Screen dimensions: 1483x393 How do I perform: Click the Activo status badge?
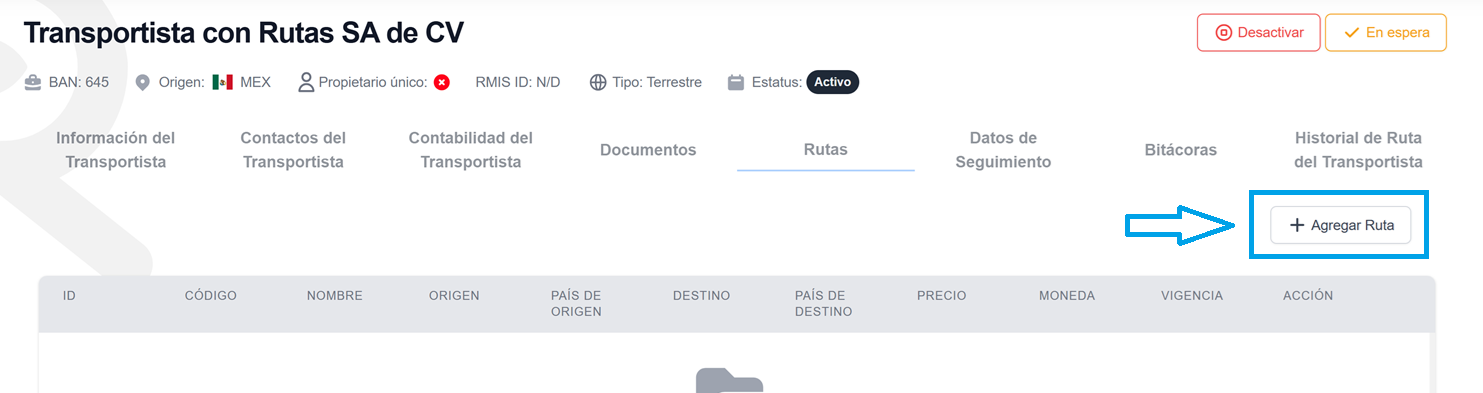click(832, 82)
